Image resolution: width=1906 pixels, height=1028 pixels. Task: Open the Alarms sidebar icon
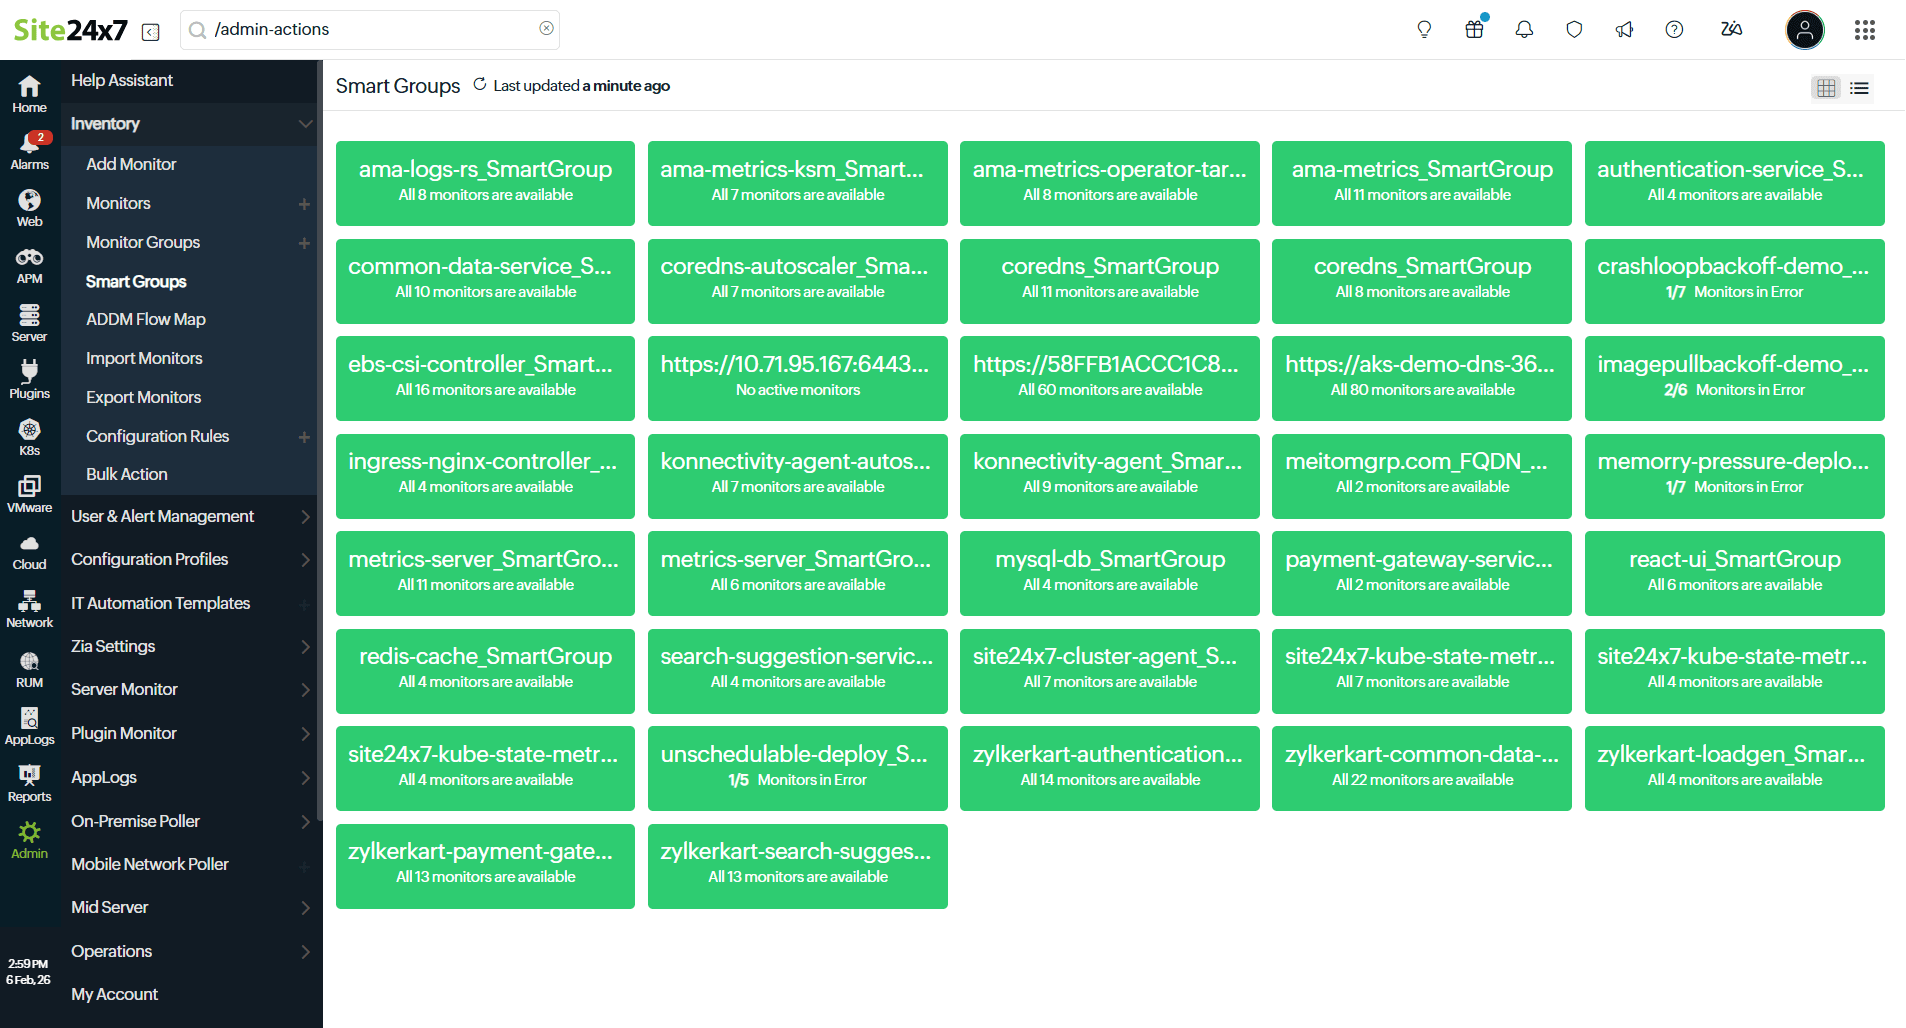(30, 150)
